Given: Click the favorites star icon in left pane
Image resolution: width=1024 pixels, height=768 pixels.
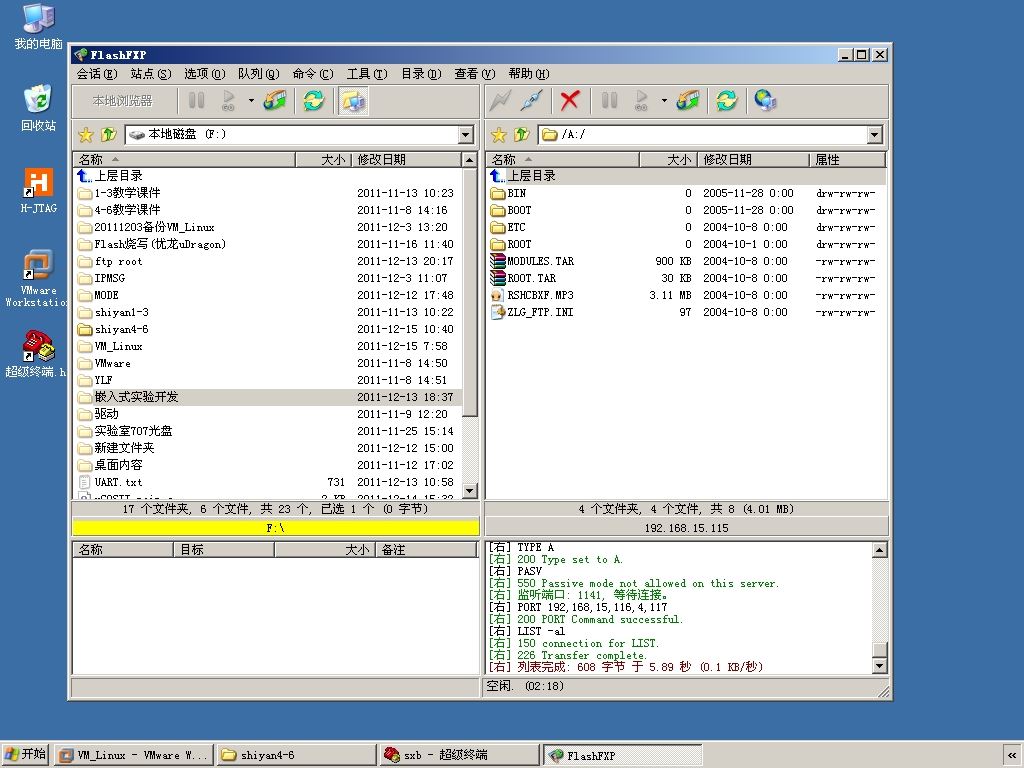Looking at the screenshot, I should [x=86, y=135].
